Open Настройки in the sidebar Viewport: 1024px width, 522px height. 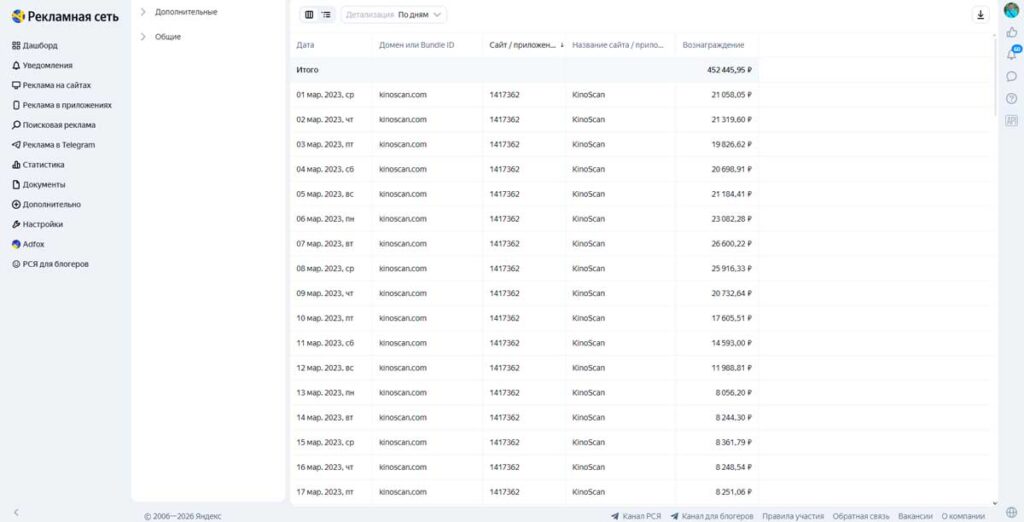pos(37,224)
